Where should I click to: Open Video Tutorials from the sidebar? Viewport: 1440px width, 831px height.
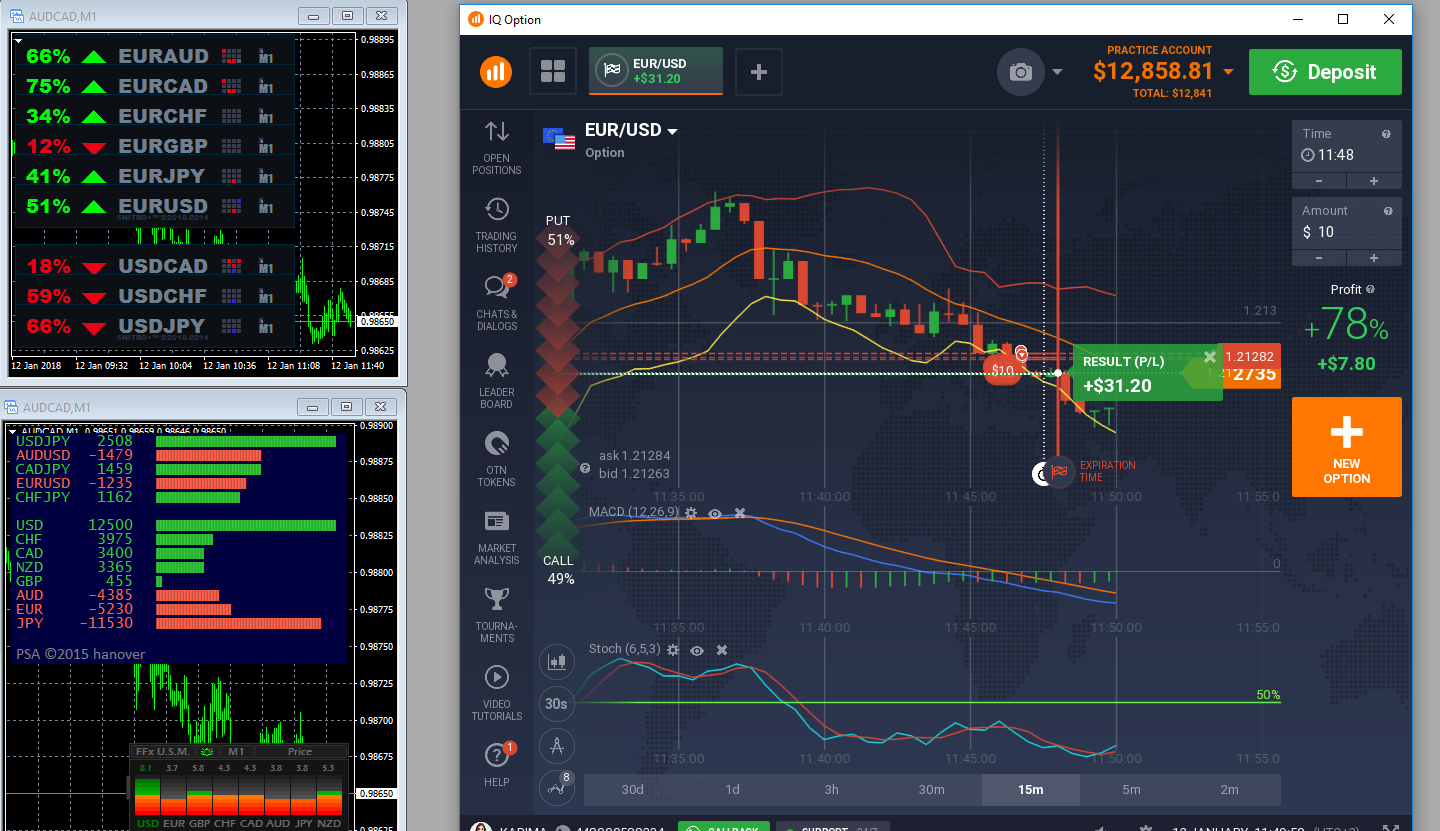(497, 693)
